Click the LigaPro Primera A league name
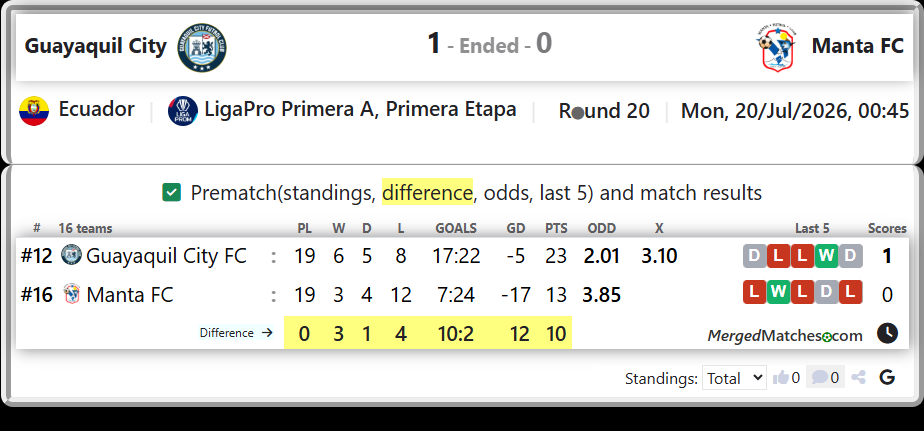The height and width of the screenshot is (431, 924). click(360, 110)
